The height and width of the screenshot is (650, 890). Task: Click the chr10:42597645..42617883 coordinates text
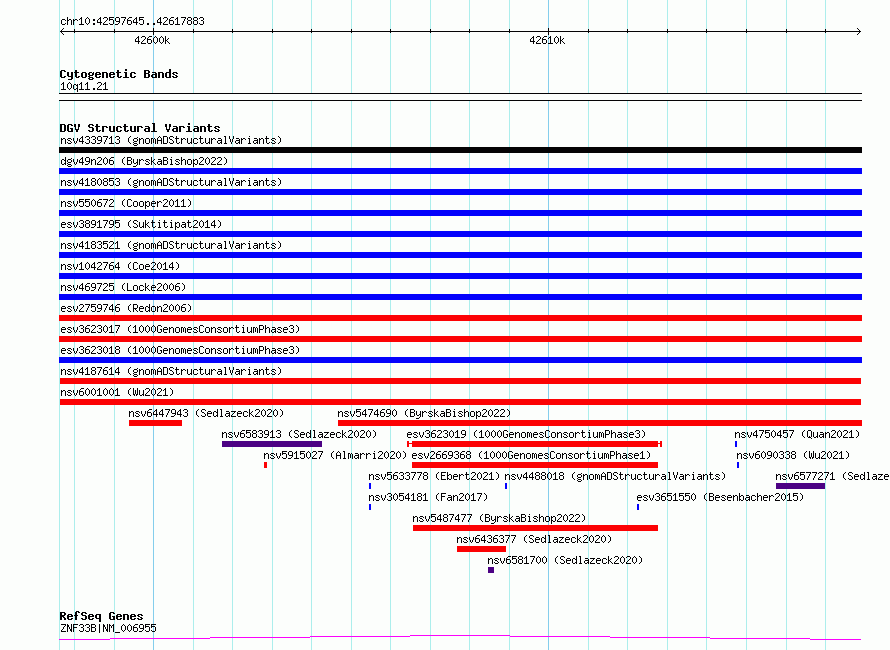(132, 21)
